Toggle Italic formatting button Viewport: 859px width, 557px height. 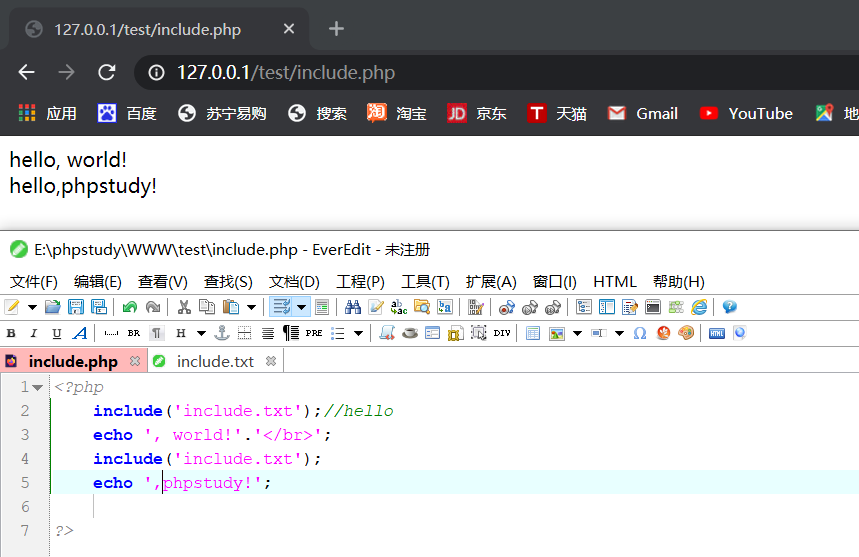(x=33, y=333)
